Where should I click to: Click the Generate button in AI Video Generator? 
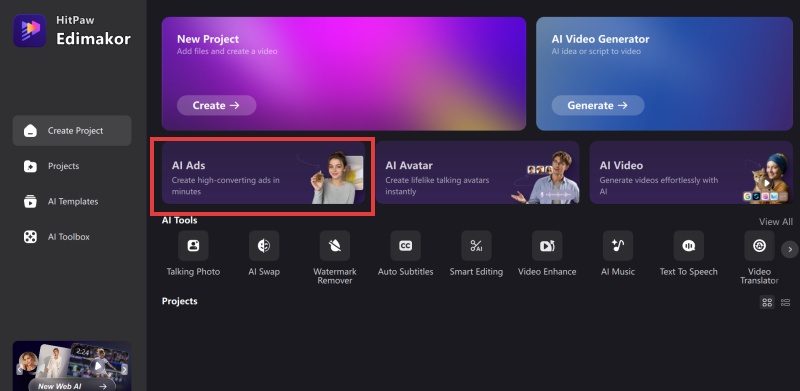(x=597, y=105)
